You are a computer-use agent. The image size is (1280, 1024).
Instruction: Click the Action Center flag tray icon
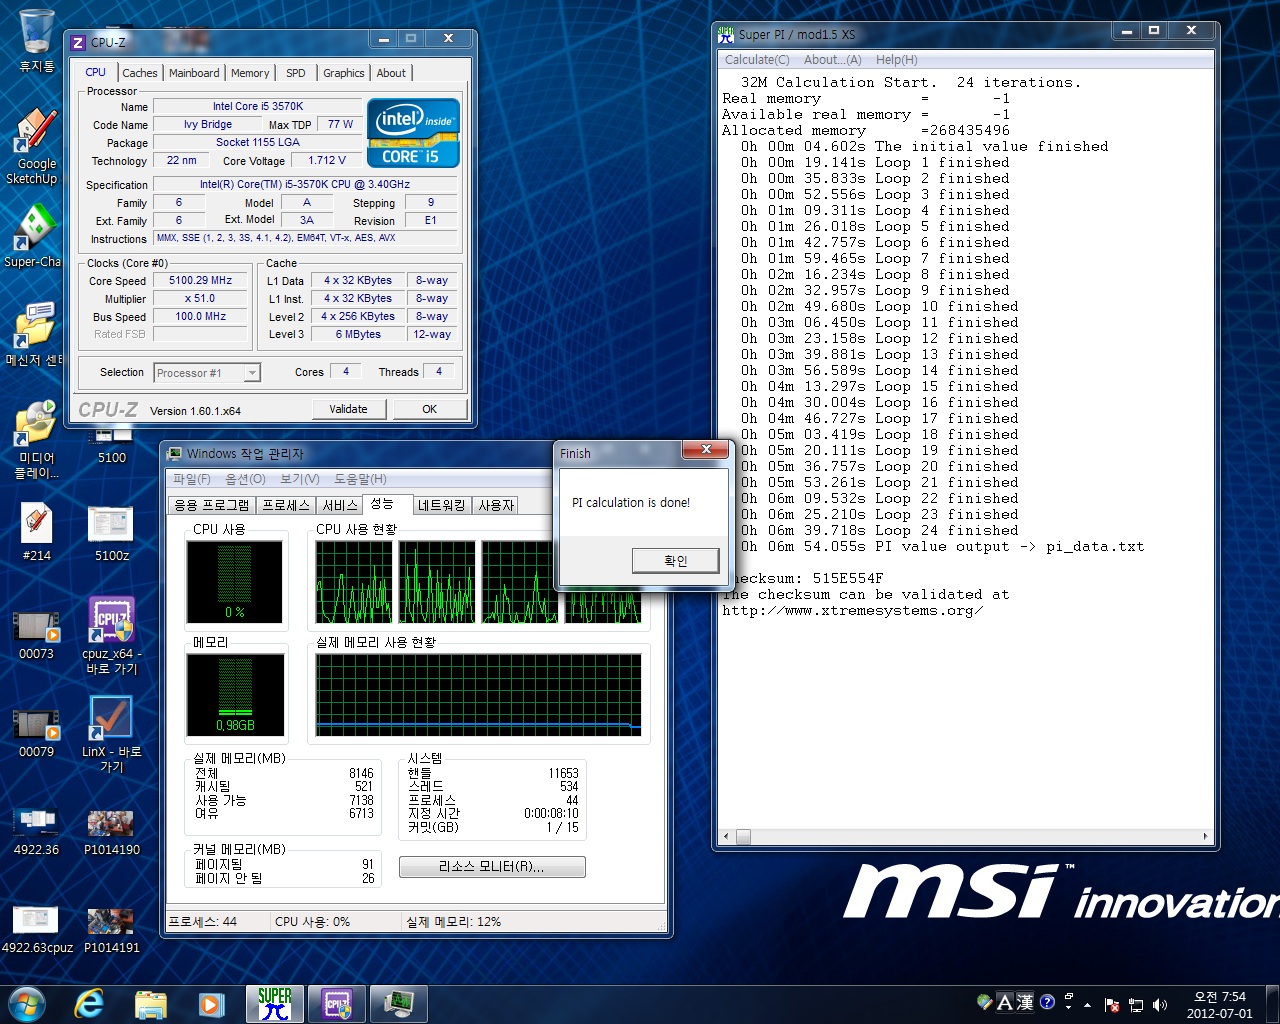pyautogui.click(x=1112, y=1005)
